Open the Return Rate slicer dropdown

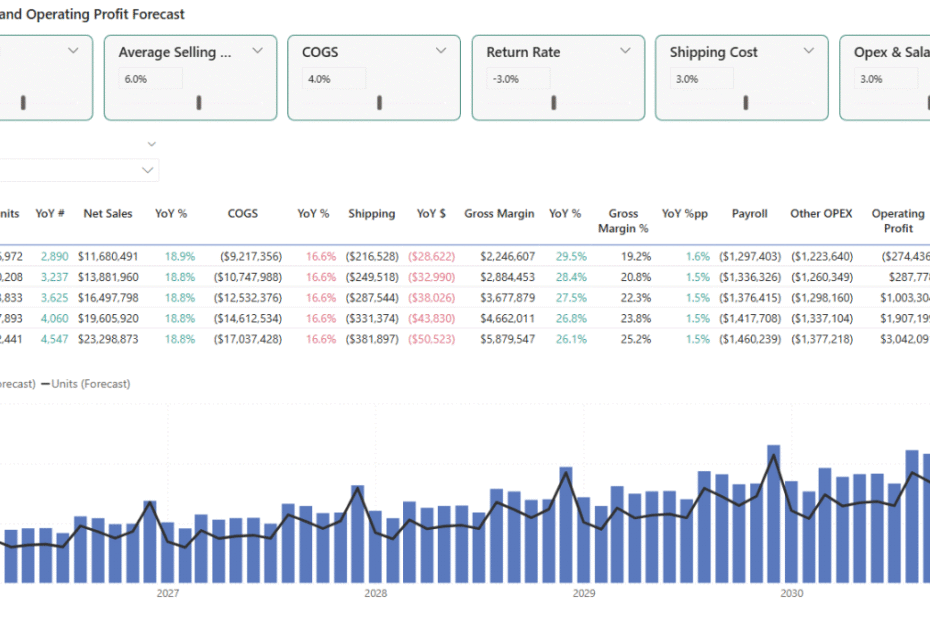(x=625, y=51)
